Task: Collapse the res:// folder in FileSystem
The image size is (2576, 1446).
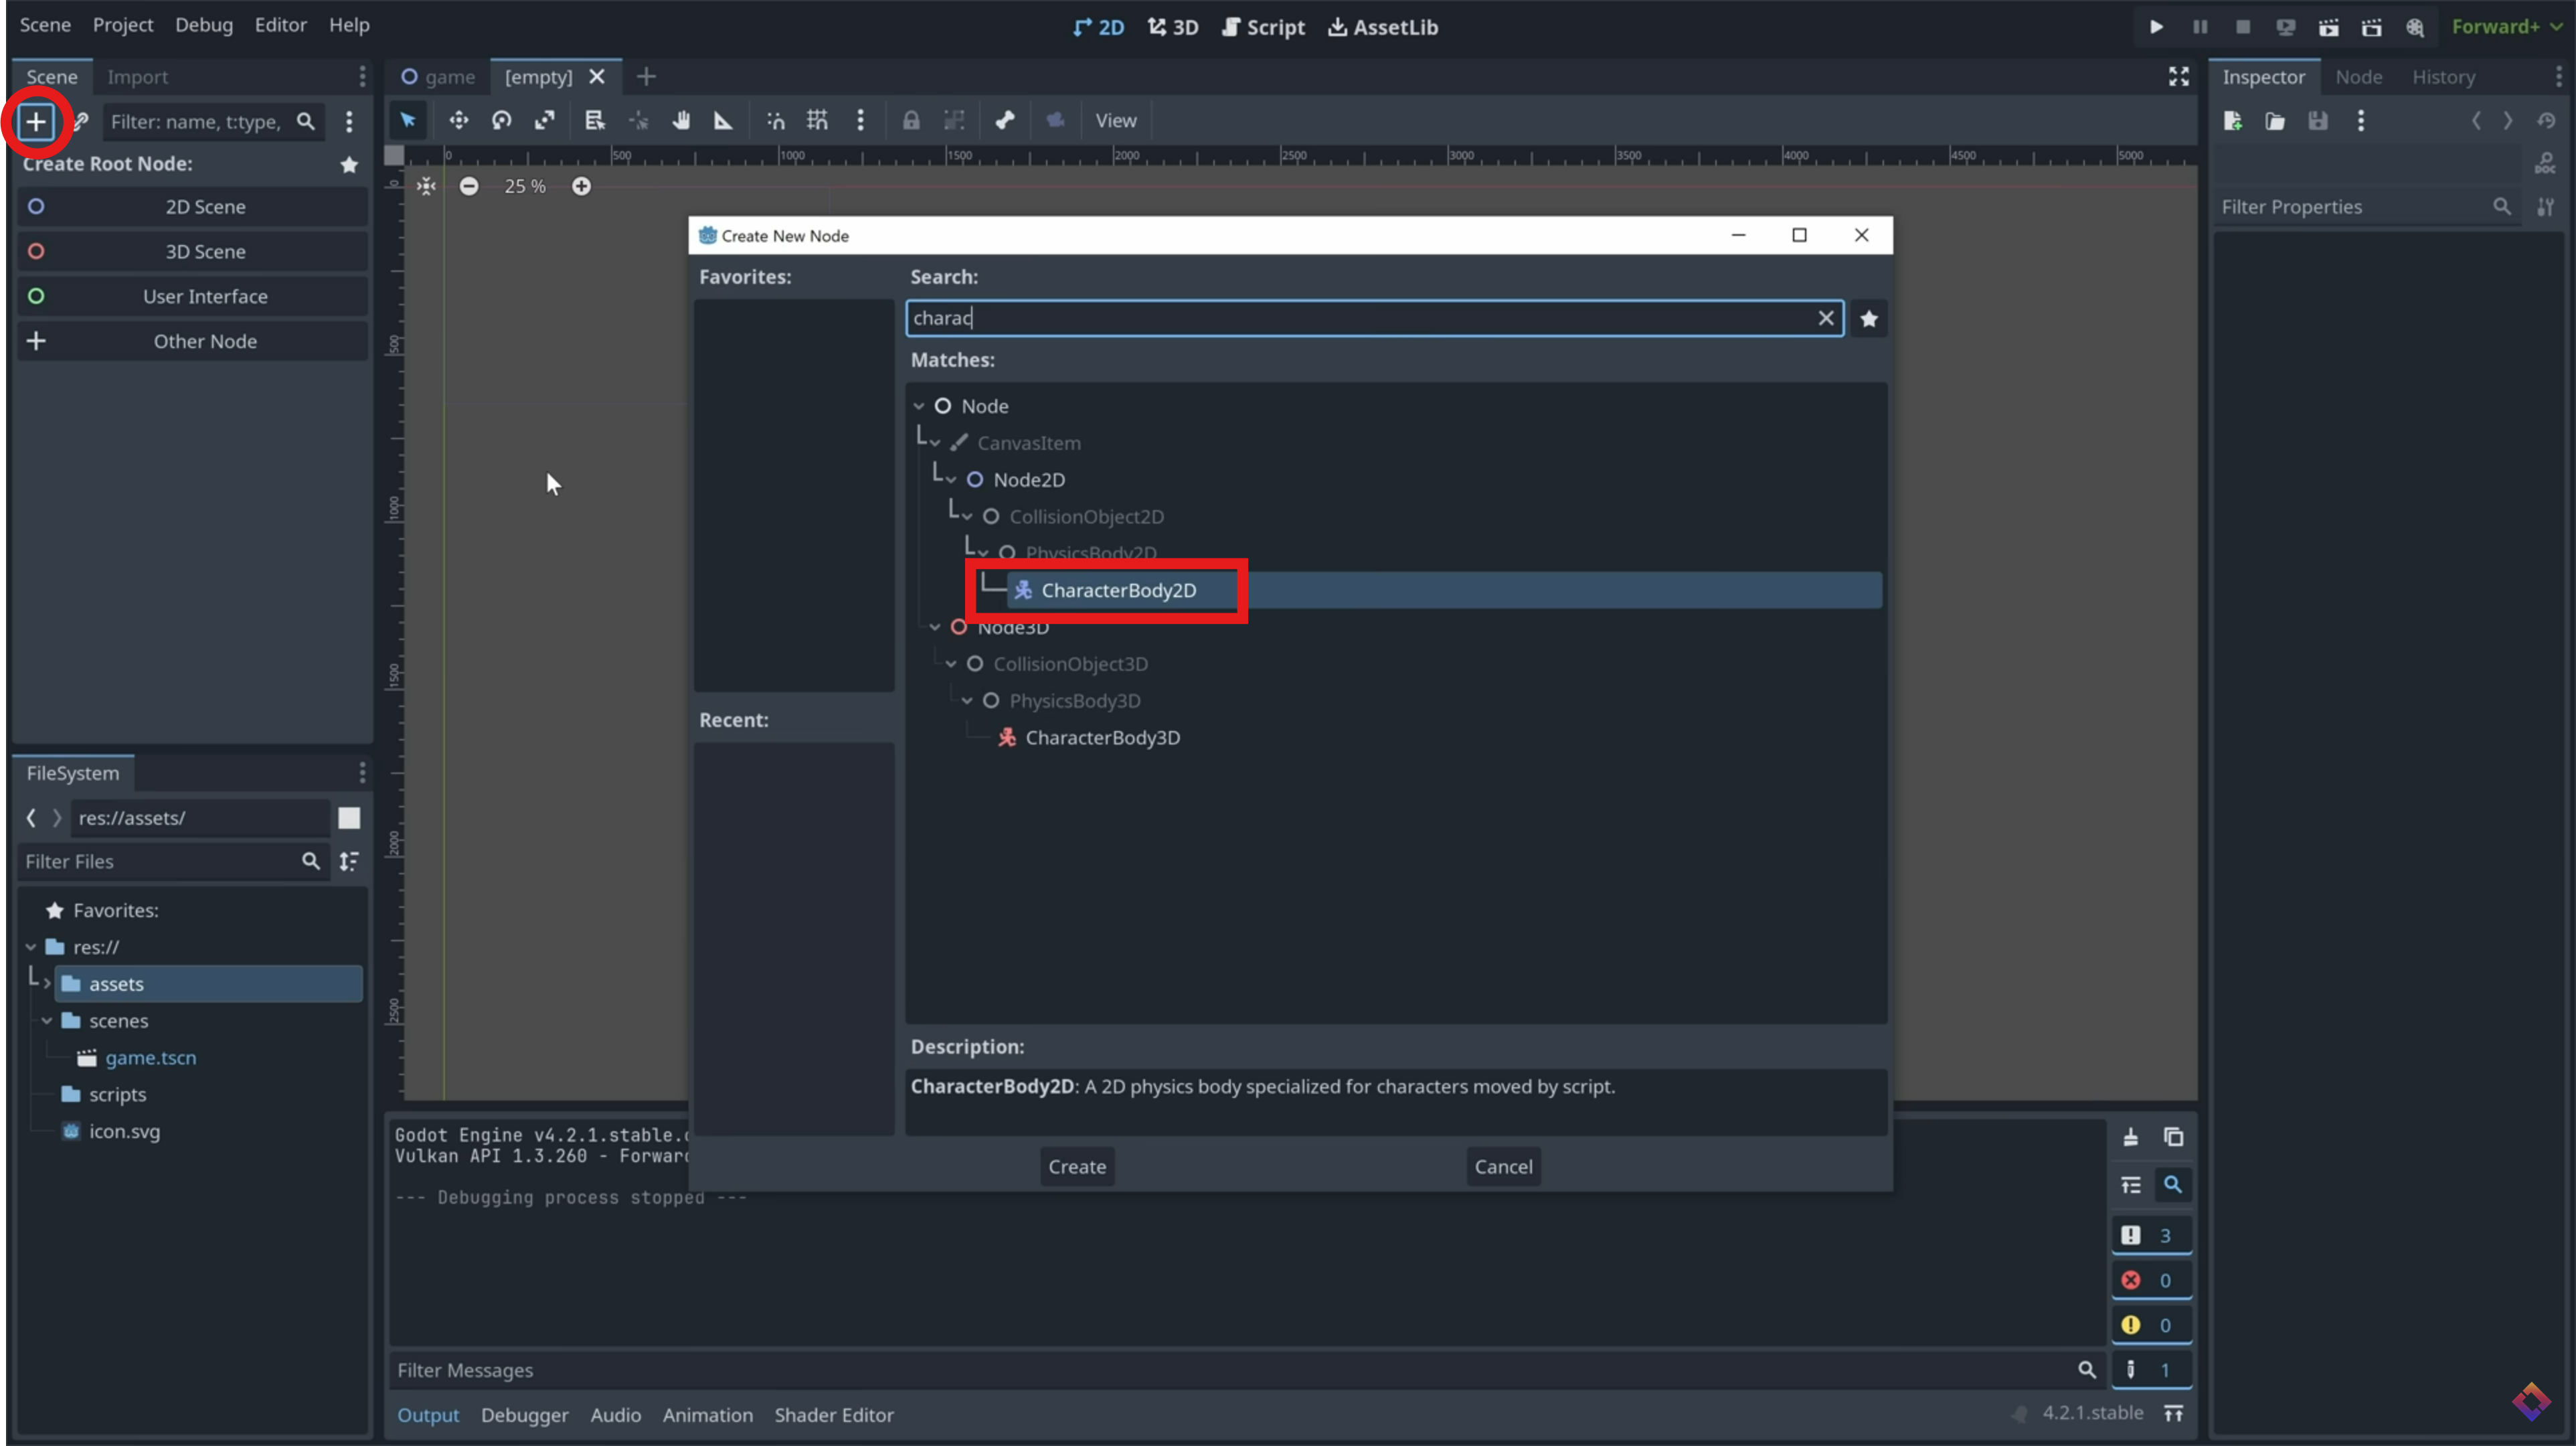Action: click(31, 947)
